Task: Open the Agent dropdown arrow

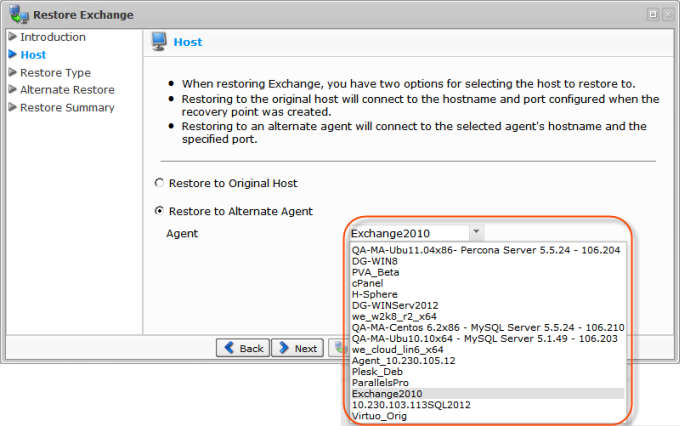Action: click(x=476, y=233)
